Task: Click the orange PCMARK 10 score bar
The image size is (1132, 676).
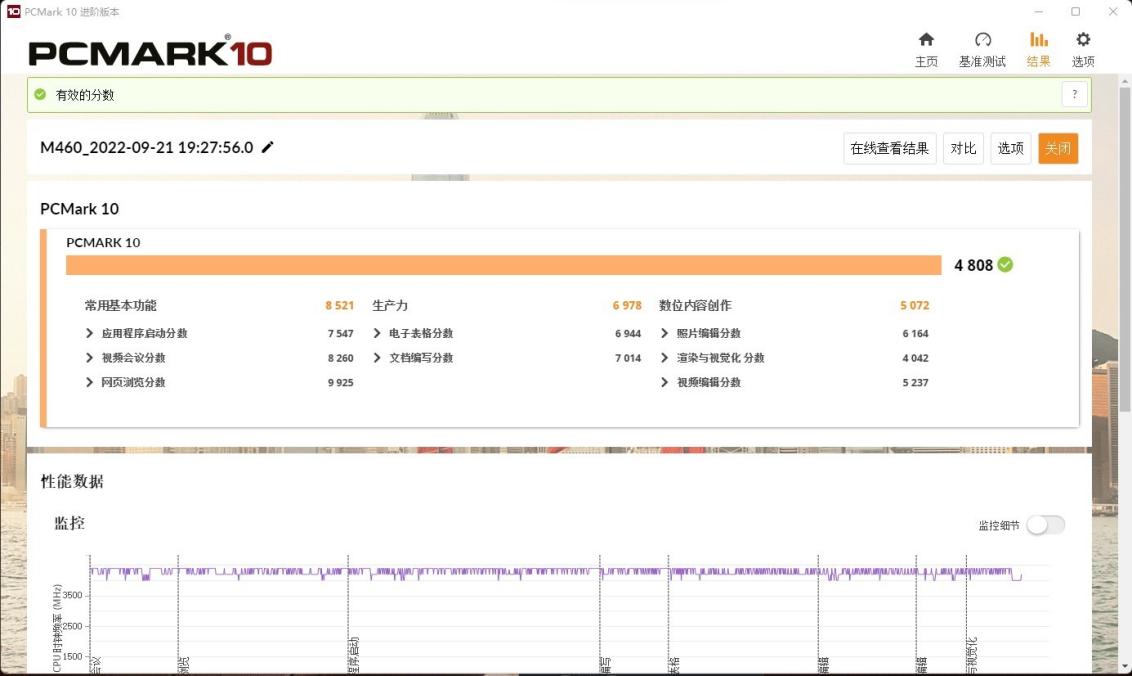Action: tap(503, 265)
